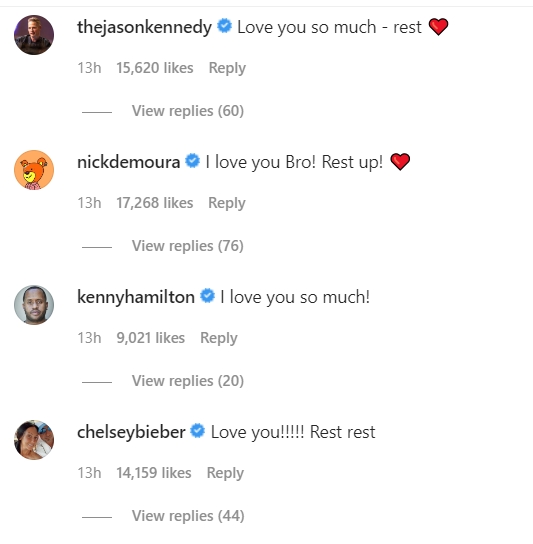The image size is (533, 544).
Task: Expand View replies (76)
Action: 188,246
